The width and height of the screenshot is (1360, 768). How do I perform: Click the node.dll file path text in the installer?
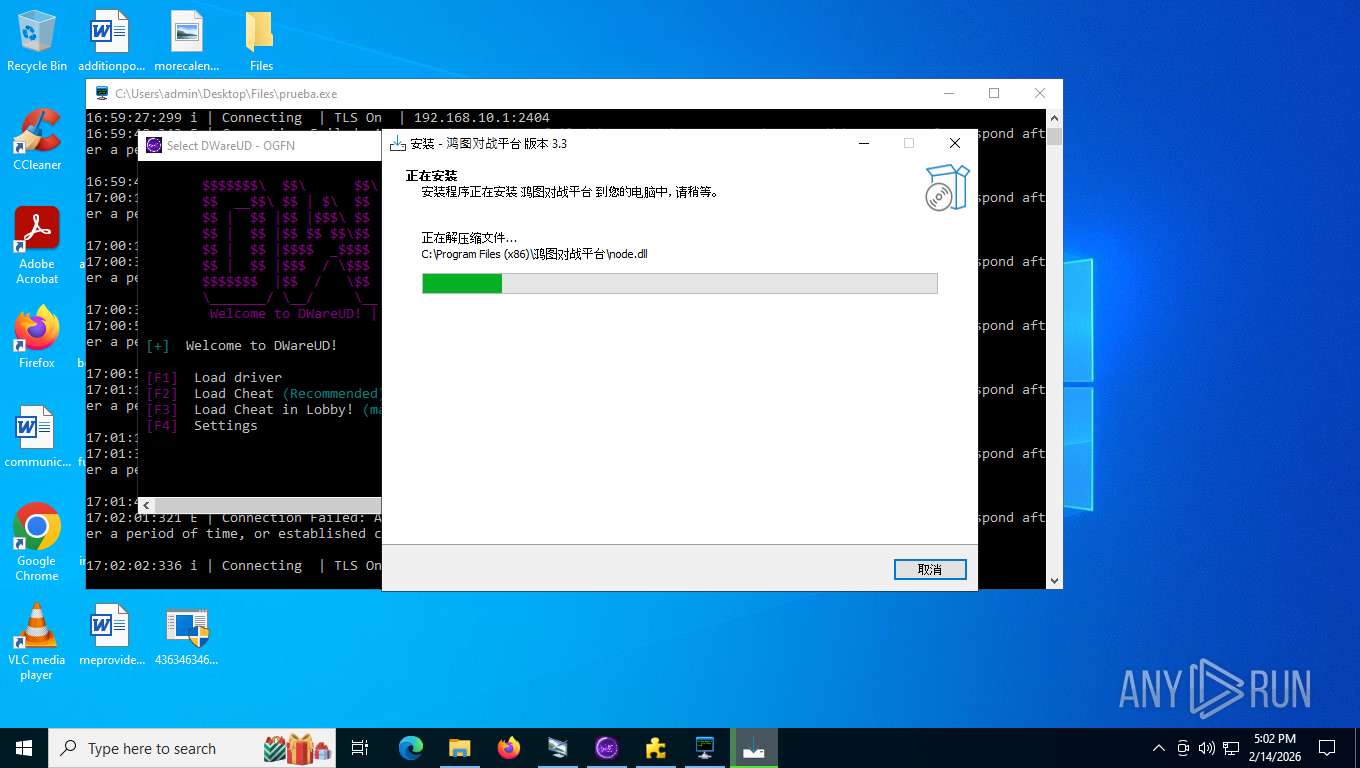[x=534, y=254]
